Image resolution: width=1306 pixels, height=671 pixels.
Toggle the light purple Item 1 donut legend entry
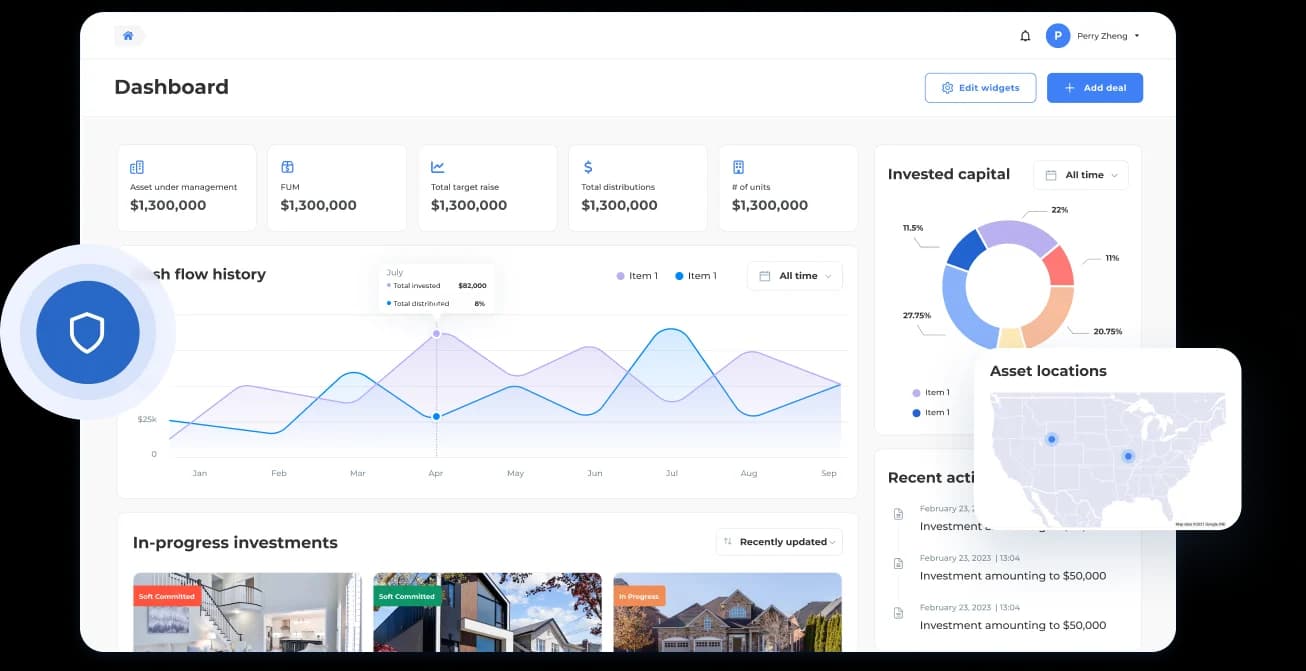pos(930,393)
